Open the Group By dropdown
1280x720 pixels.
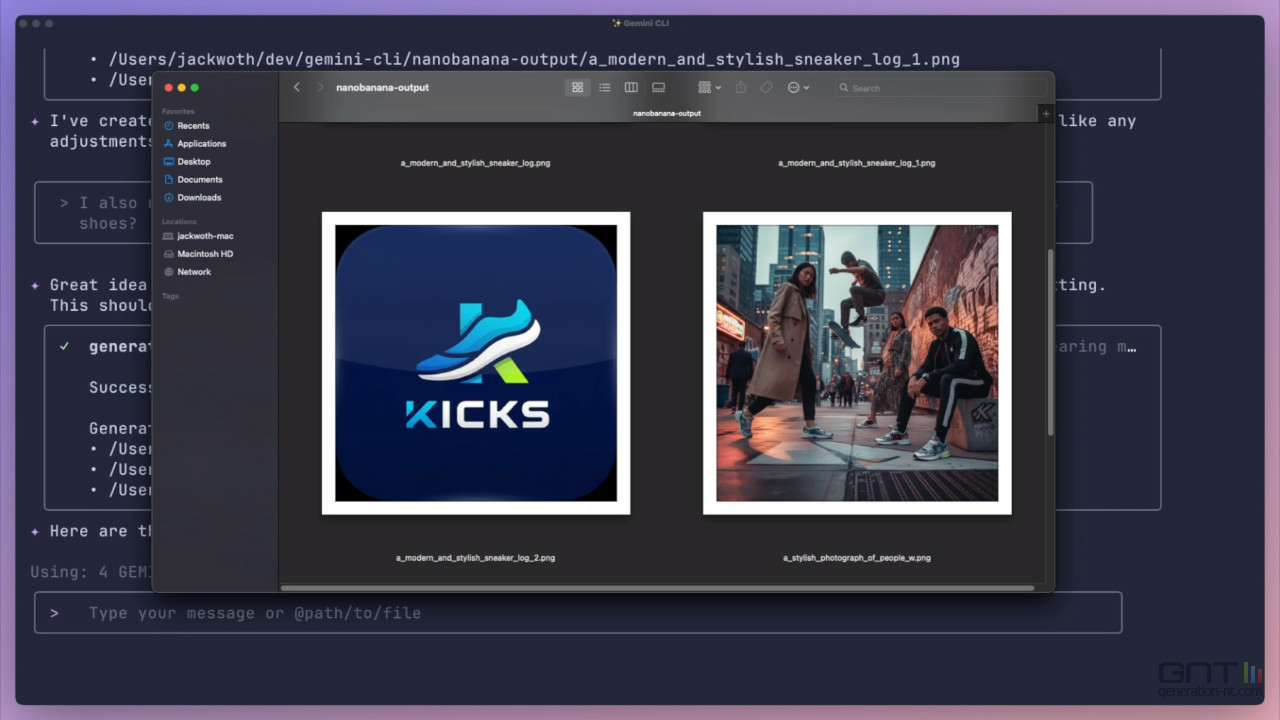pos(709,88)
